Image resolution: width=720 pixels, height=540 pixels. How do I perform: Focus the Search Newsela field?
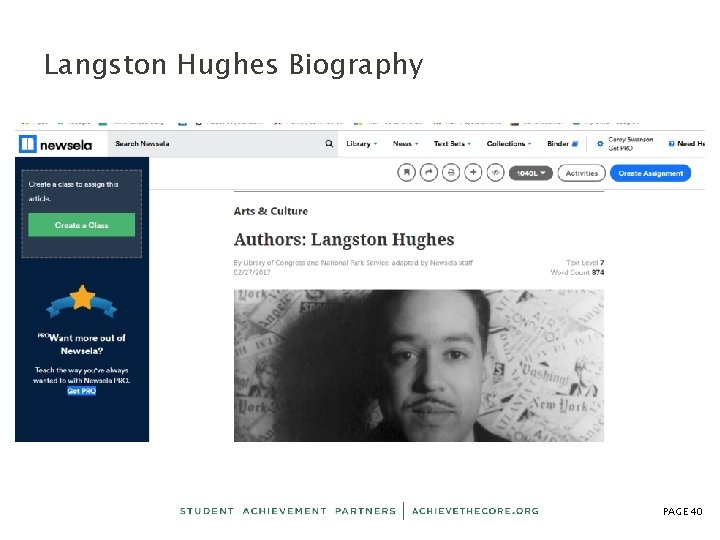(x=223, y=144)
